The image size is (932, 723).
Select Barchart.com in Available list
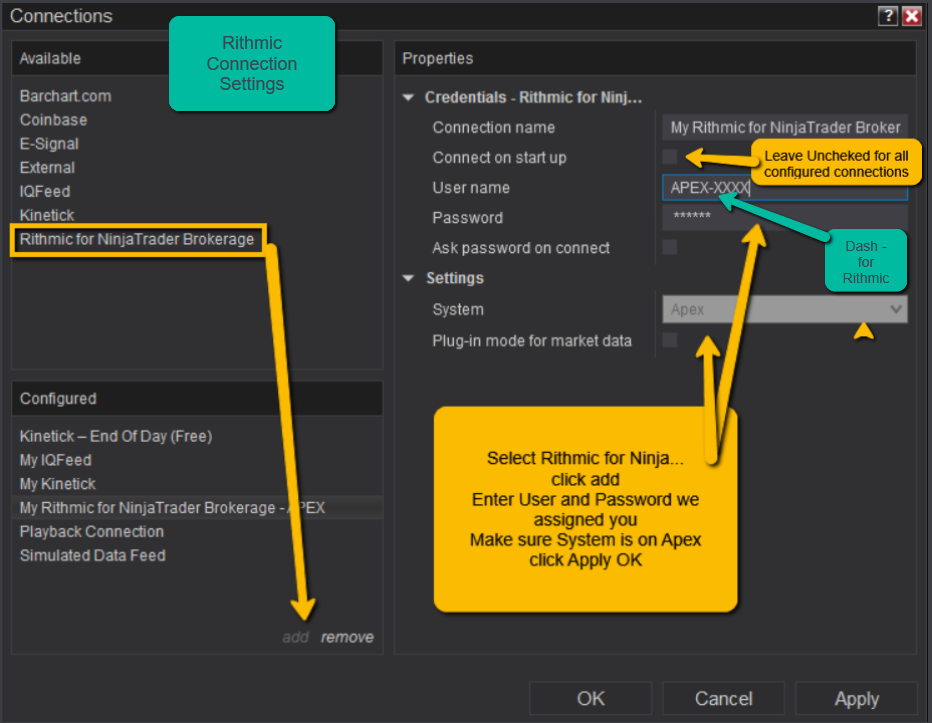(65, 96)
